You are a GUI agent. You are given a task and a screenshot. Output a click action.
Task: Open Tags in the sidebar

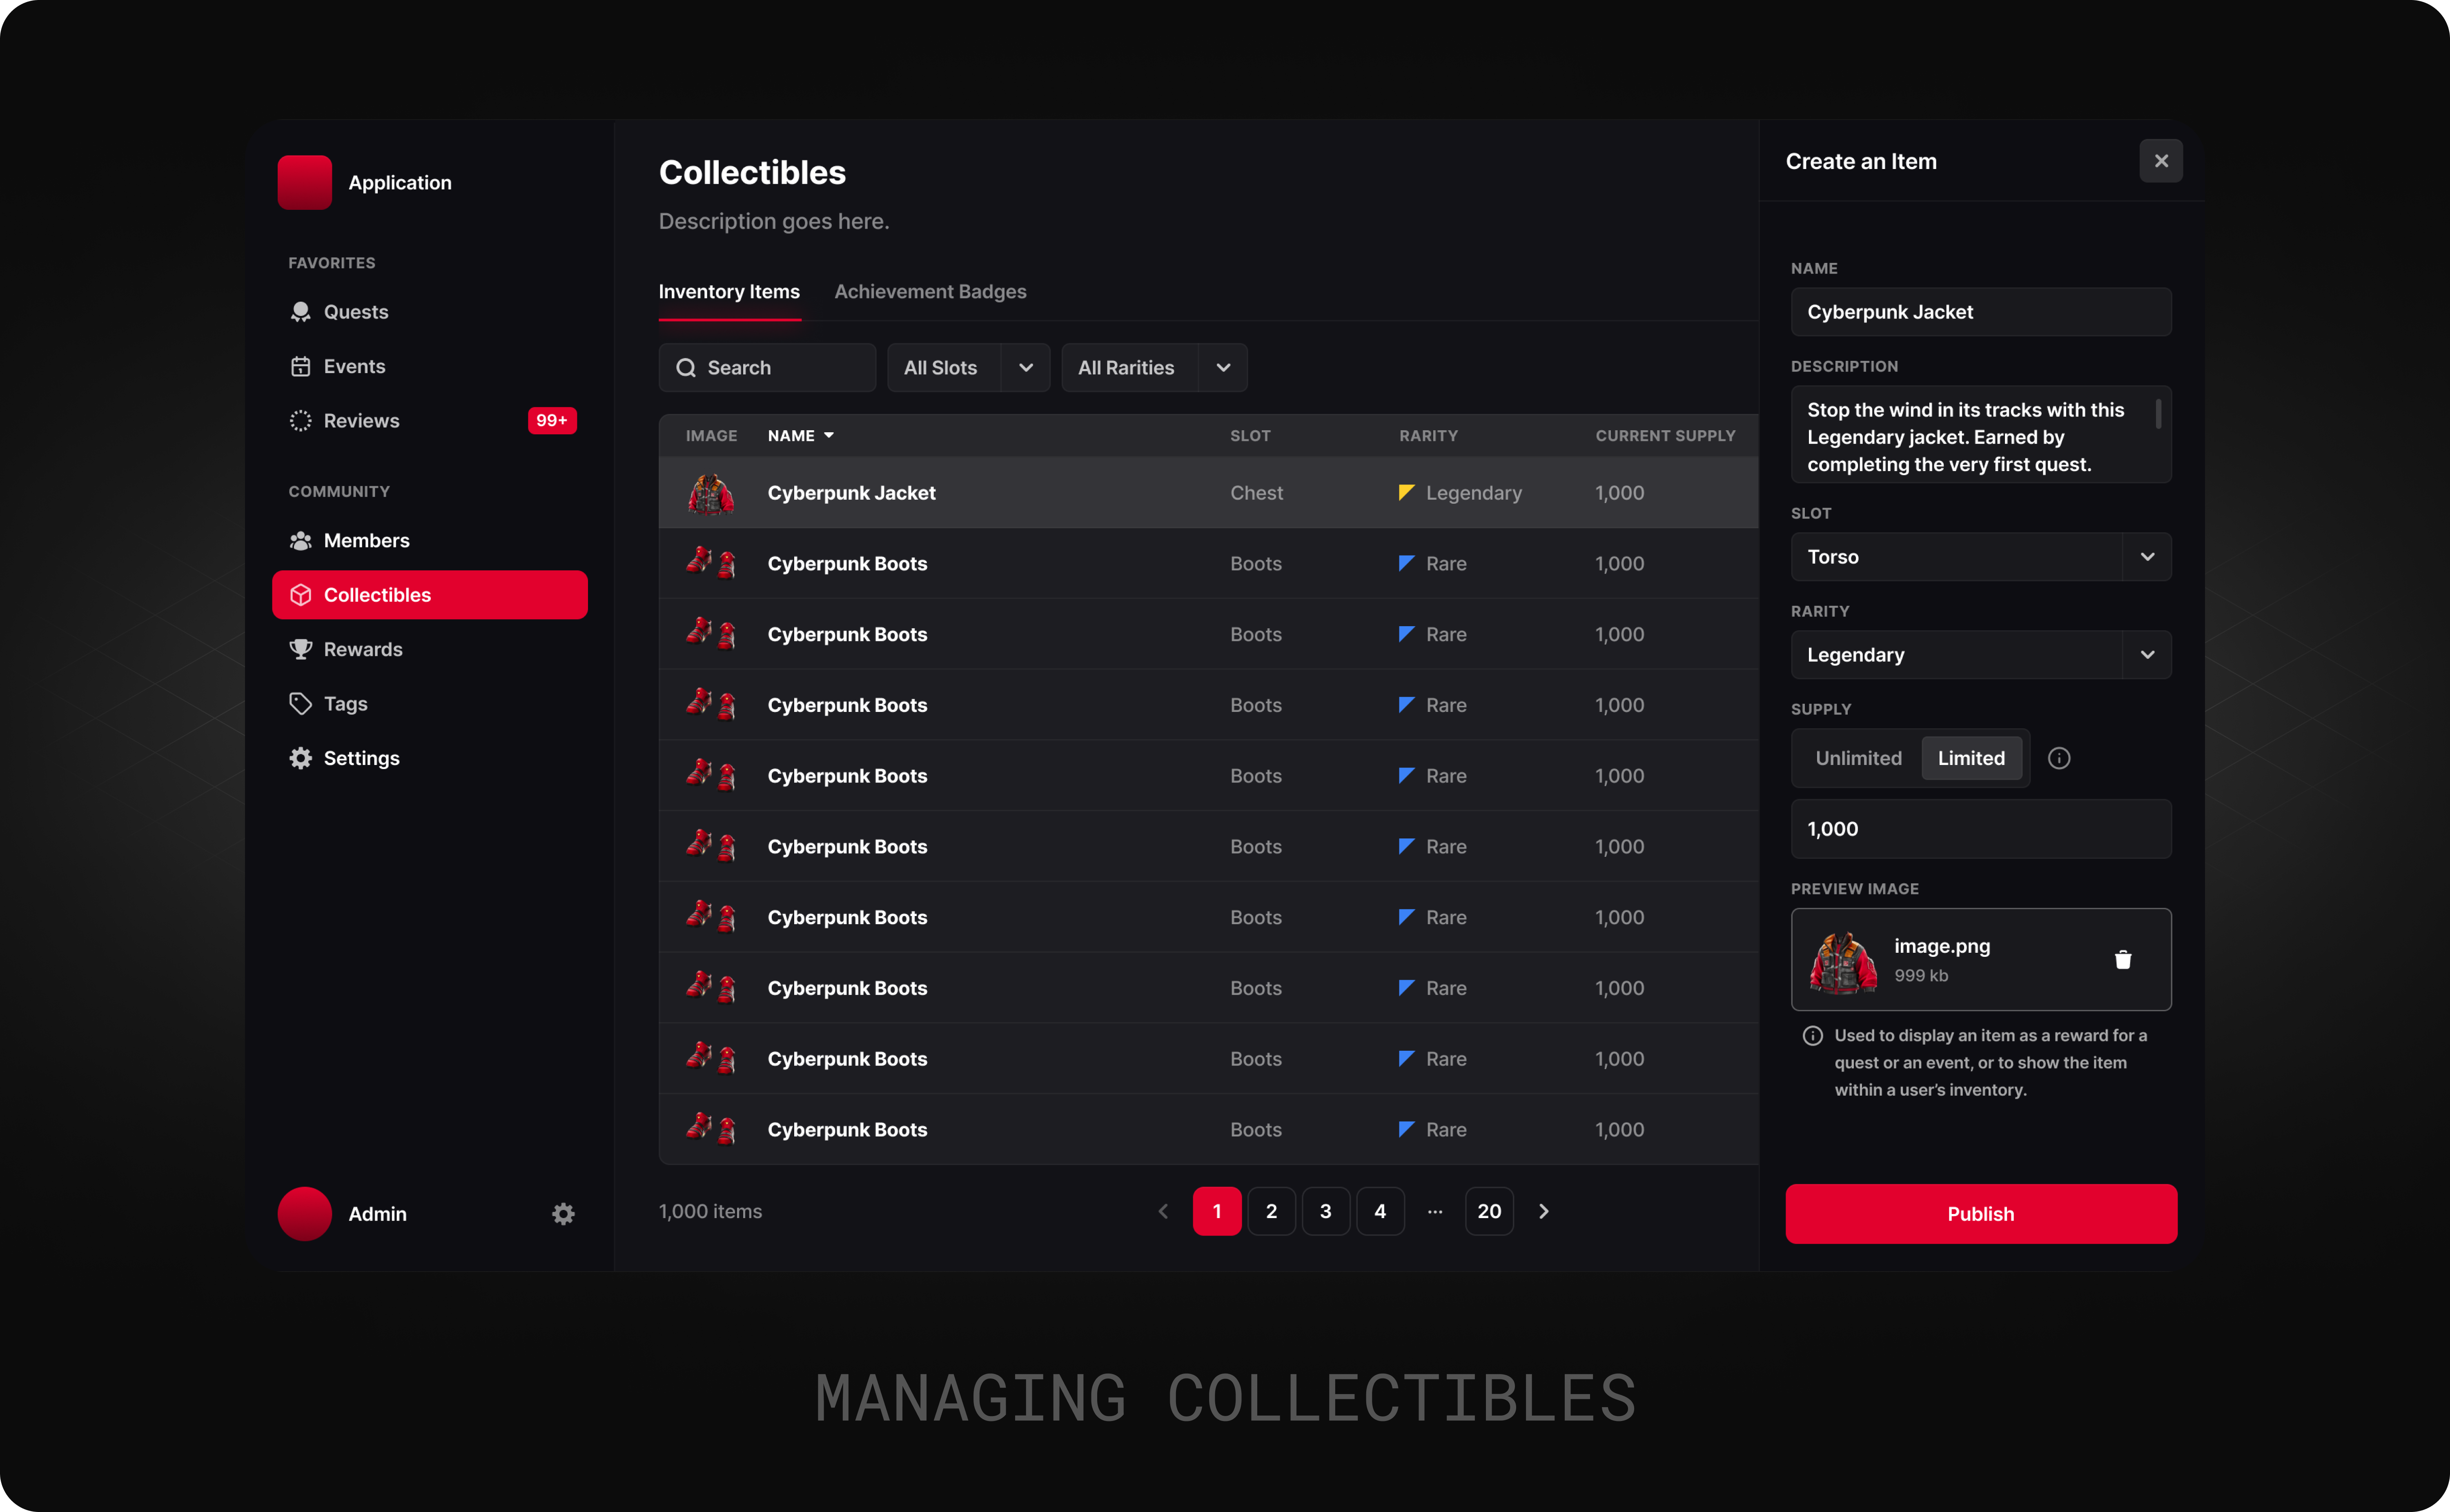tap(345, 704)
